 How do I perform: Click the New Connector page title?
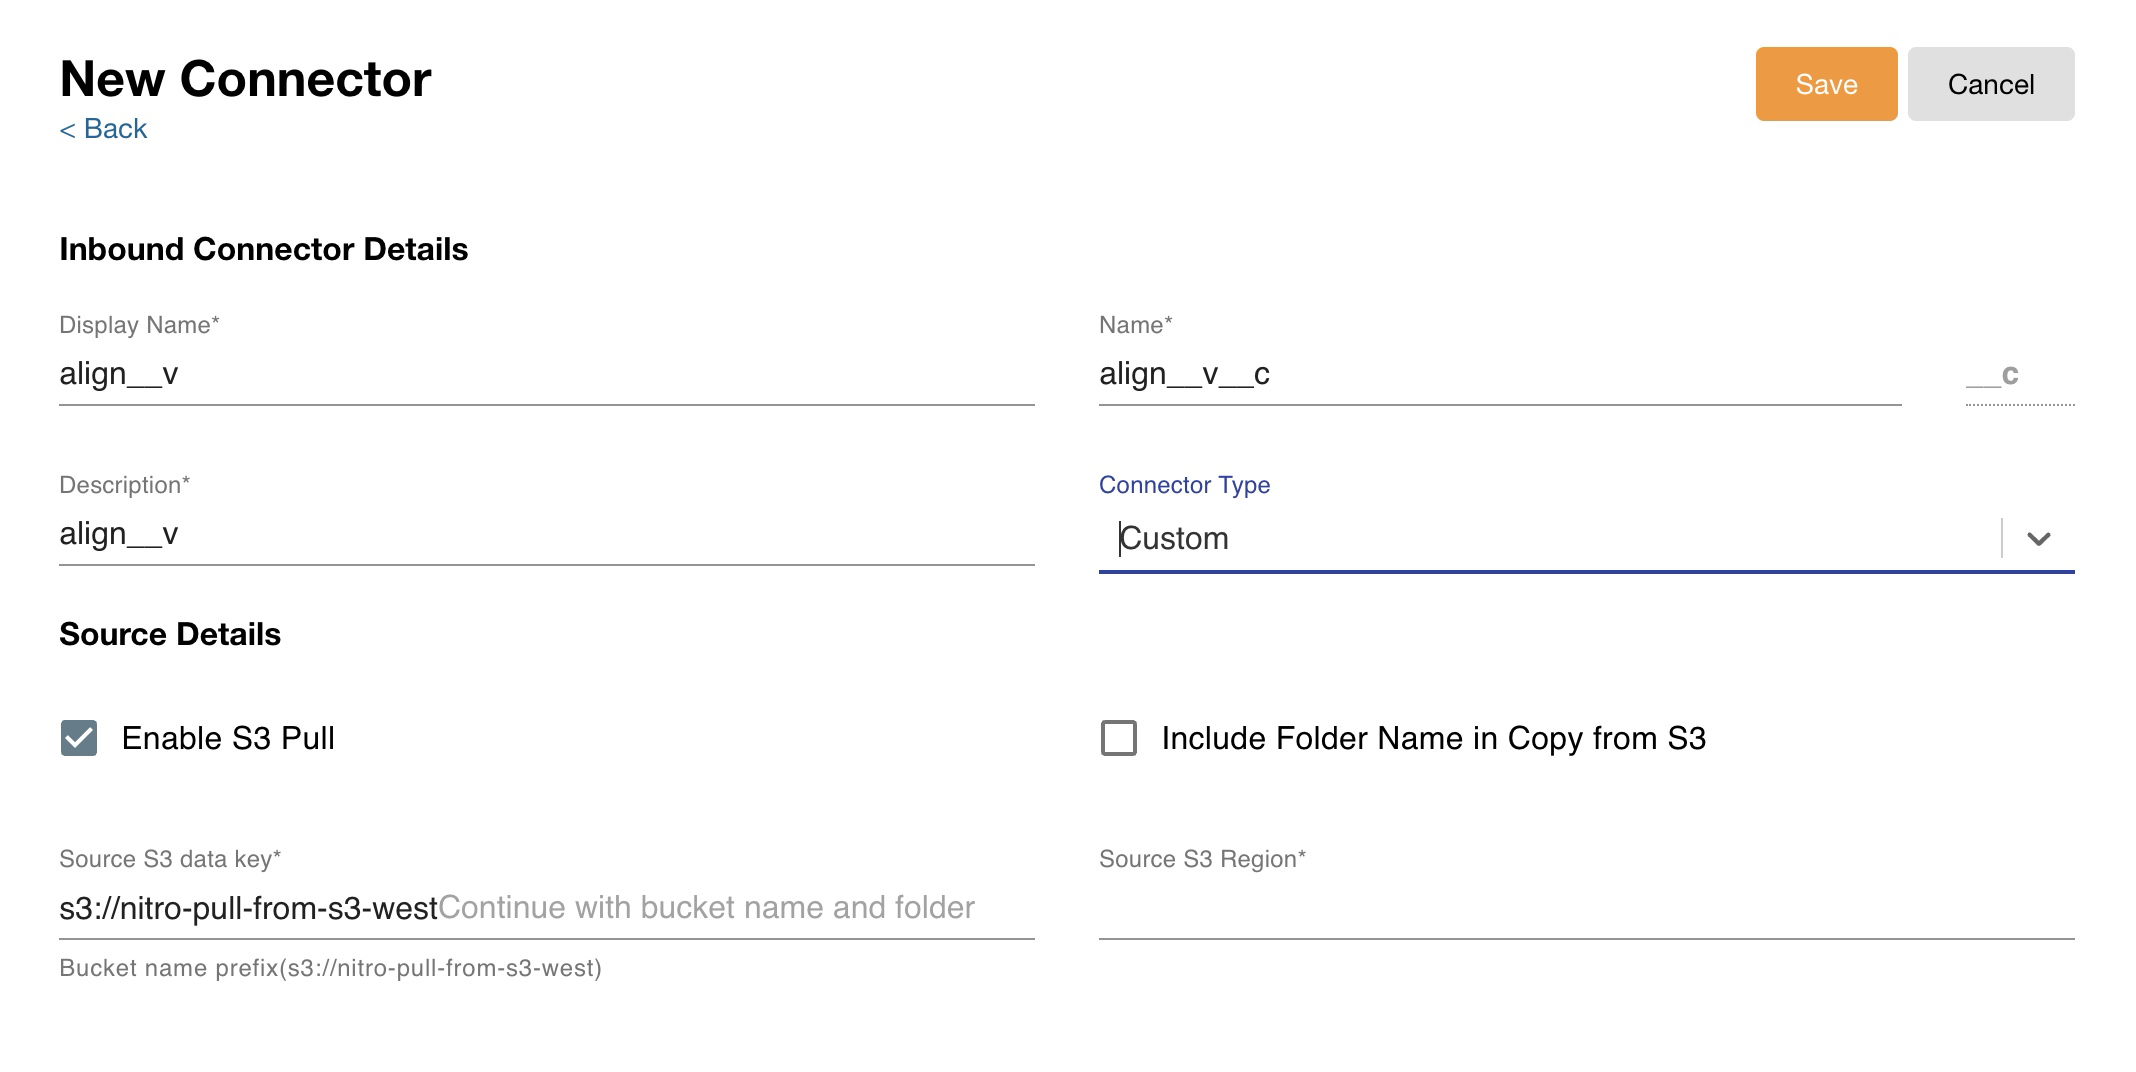pos(245,79)
